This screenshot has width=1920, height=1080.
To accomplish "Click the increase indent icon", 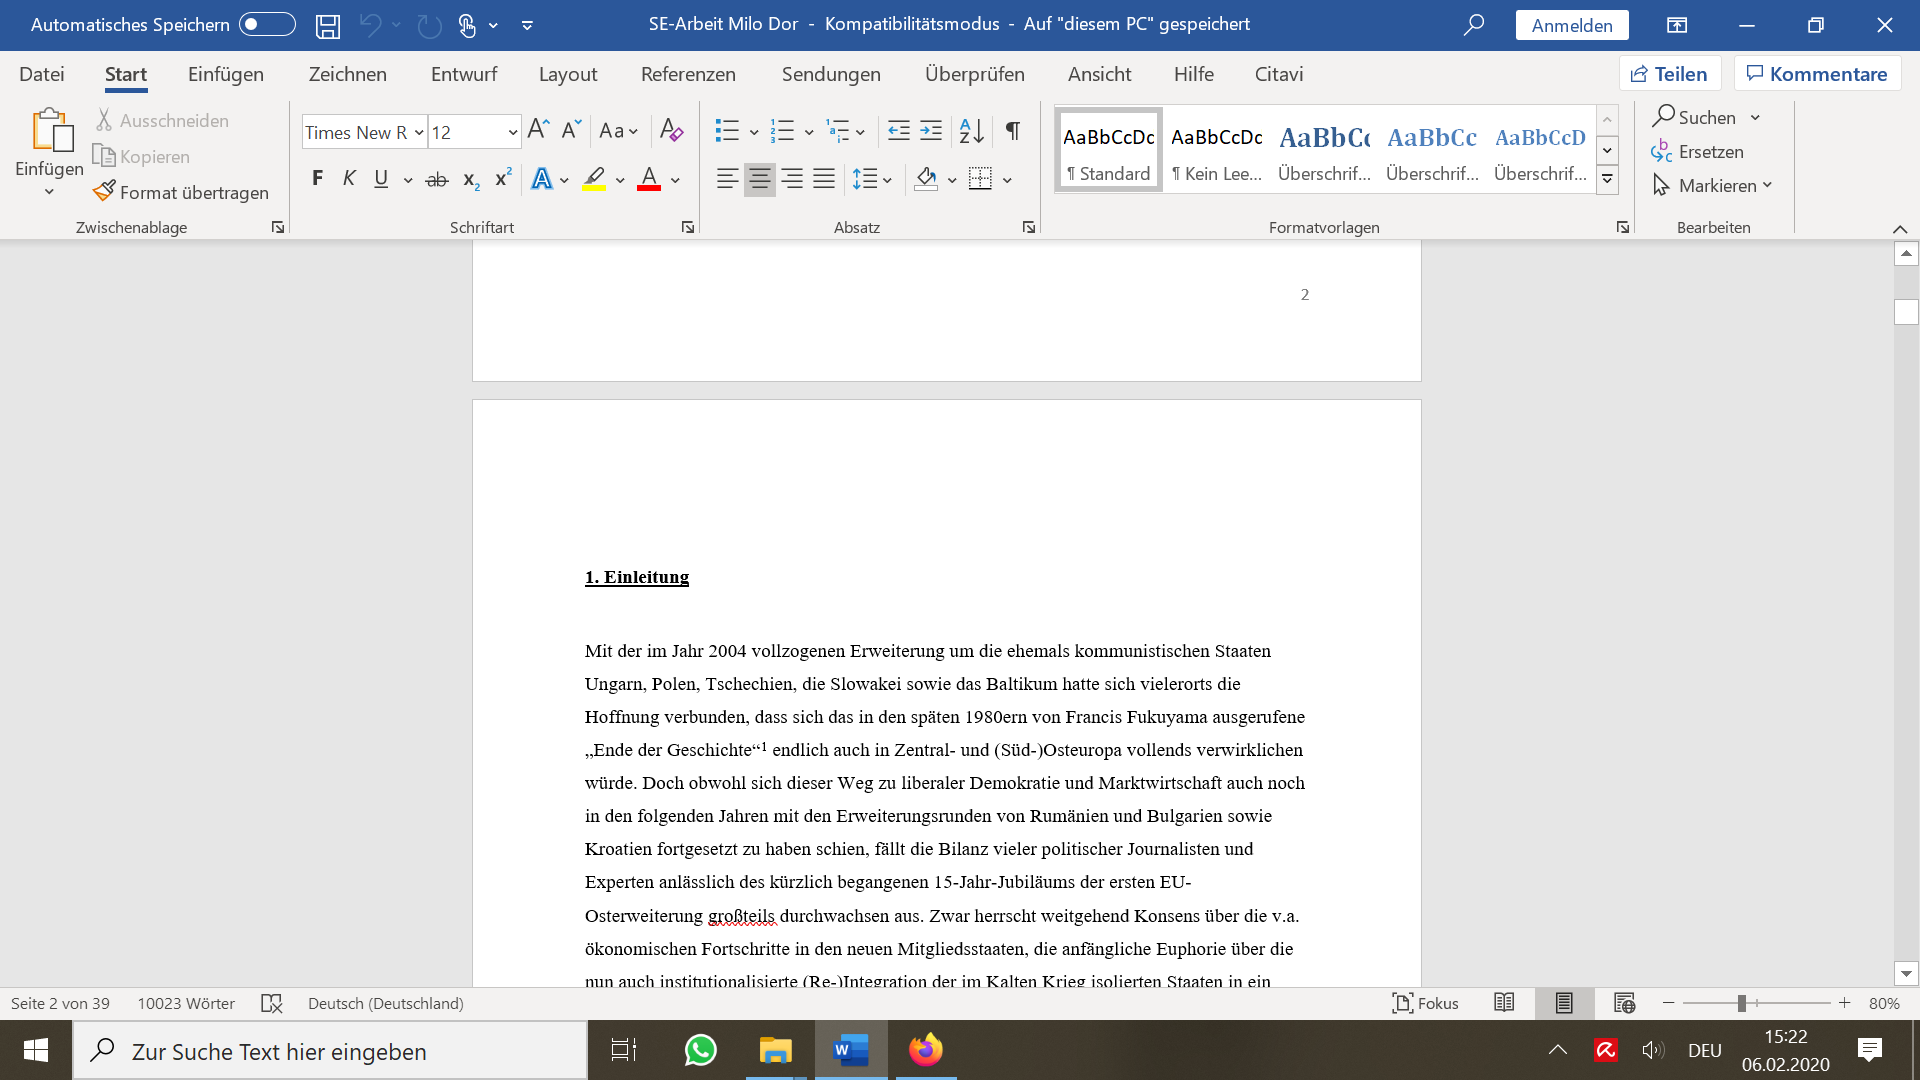I will pyautogui.click(x=931, y=131).
